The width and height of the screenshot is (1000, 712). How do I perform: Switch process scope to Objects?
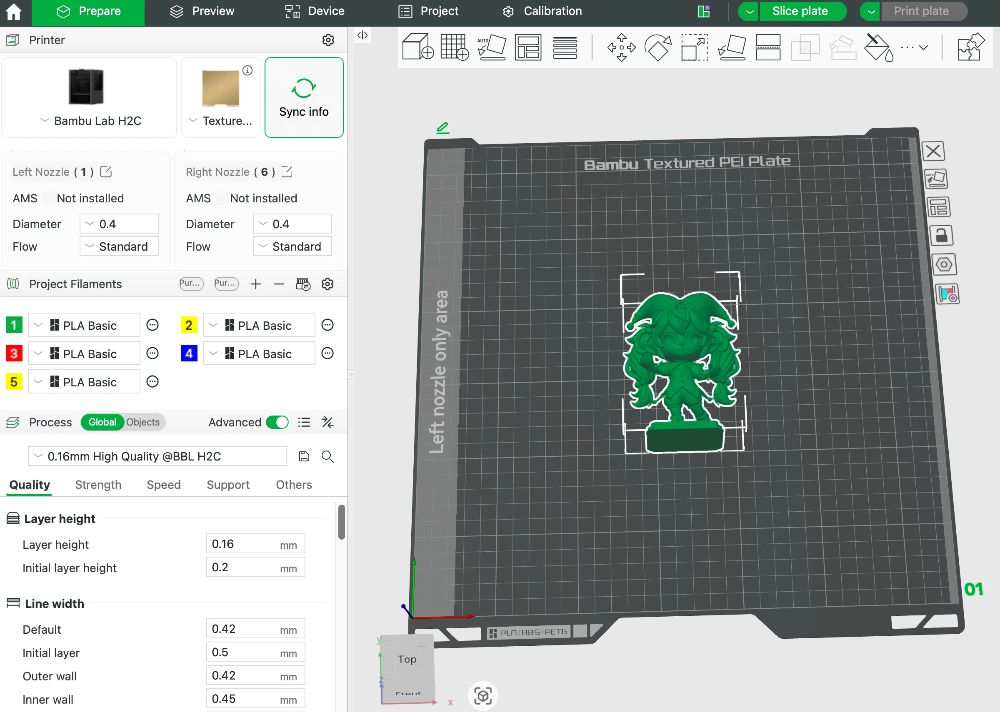pyautogui.click(x=143, y=422)
